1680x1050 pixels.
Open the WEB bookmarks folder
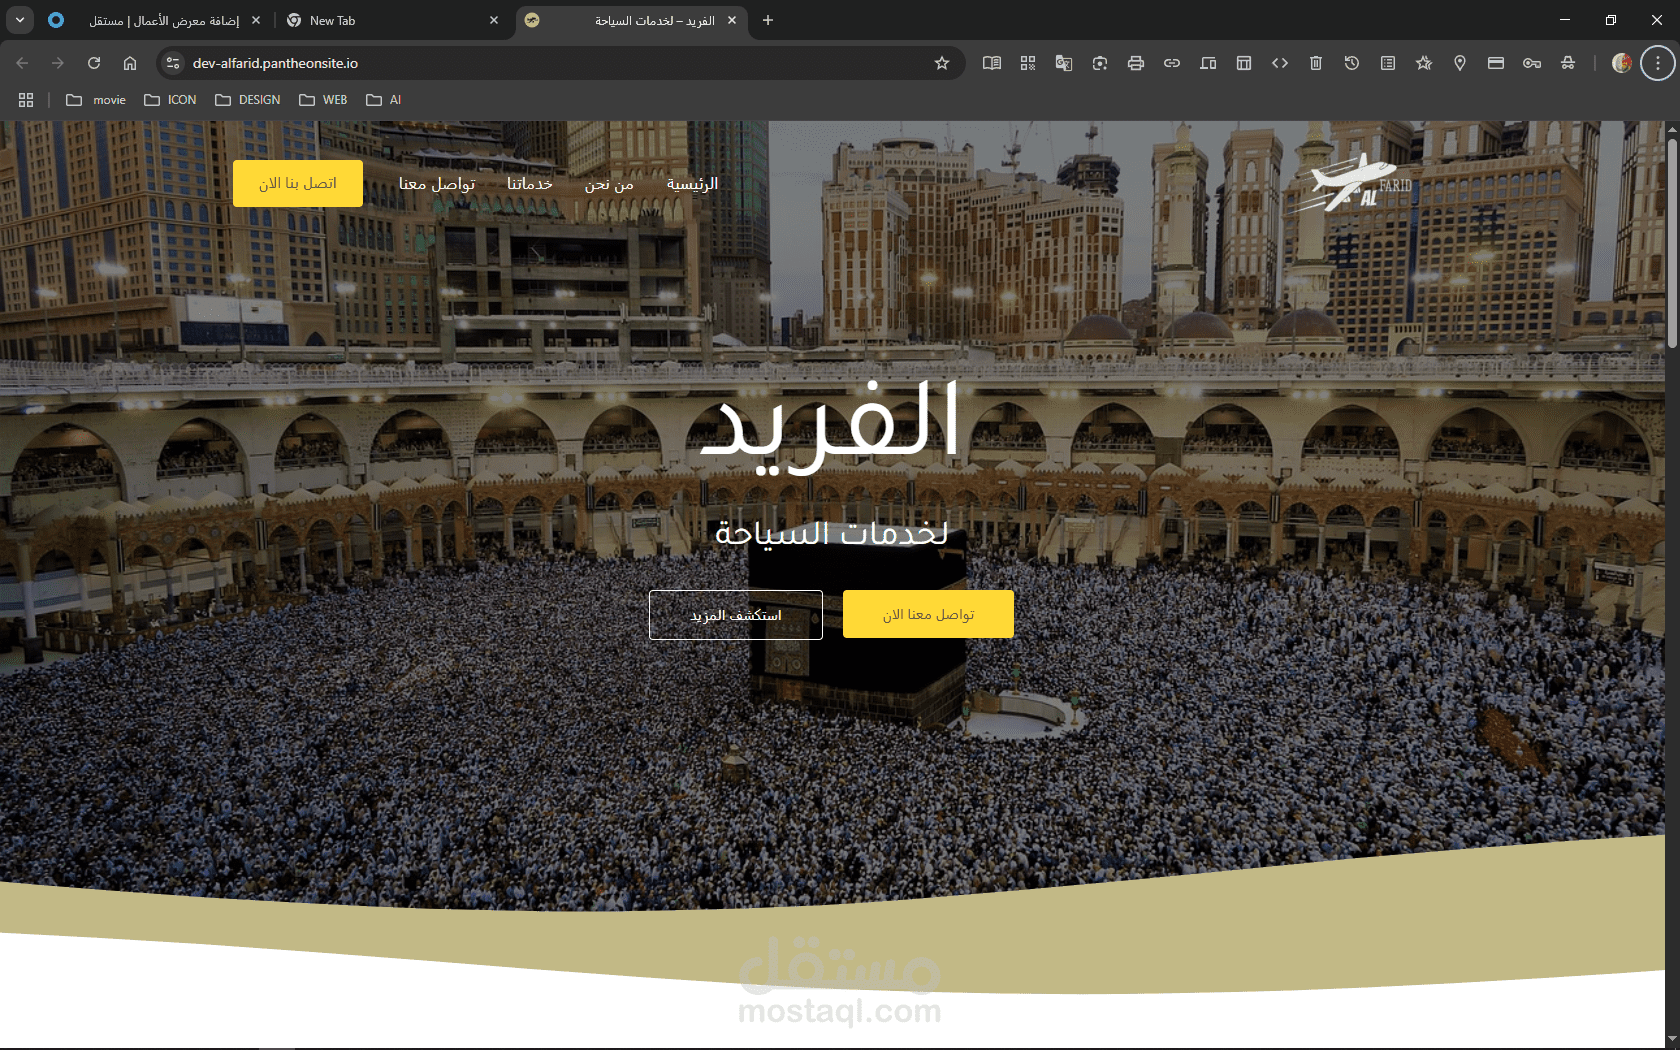click(x=323, y=100)
